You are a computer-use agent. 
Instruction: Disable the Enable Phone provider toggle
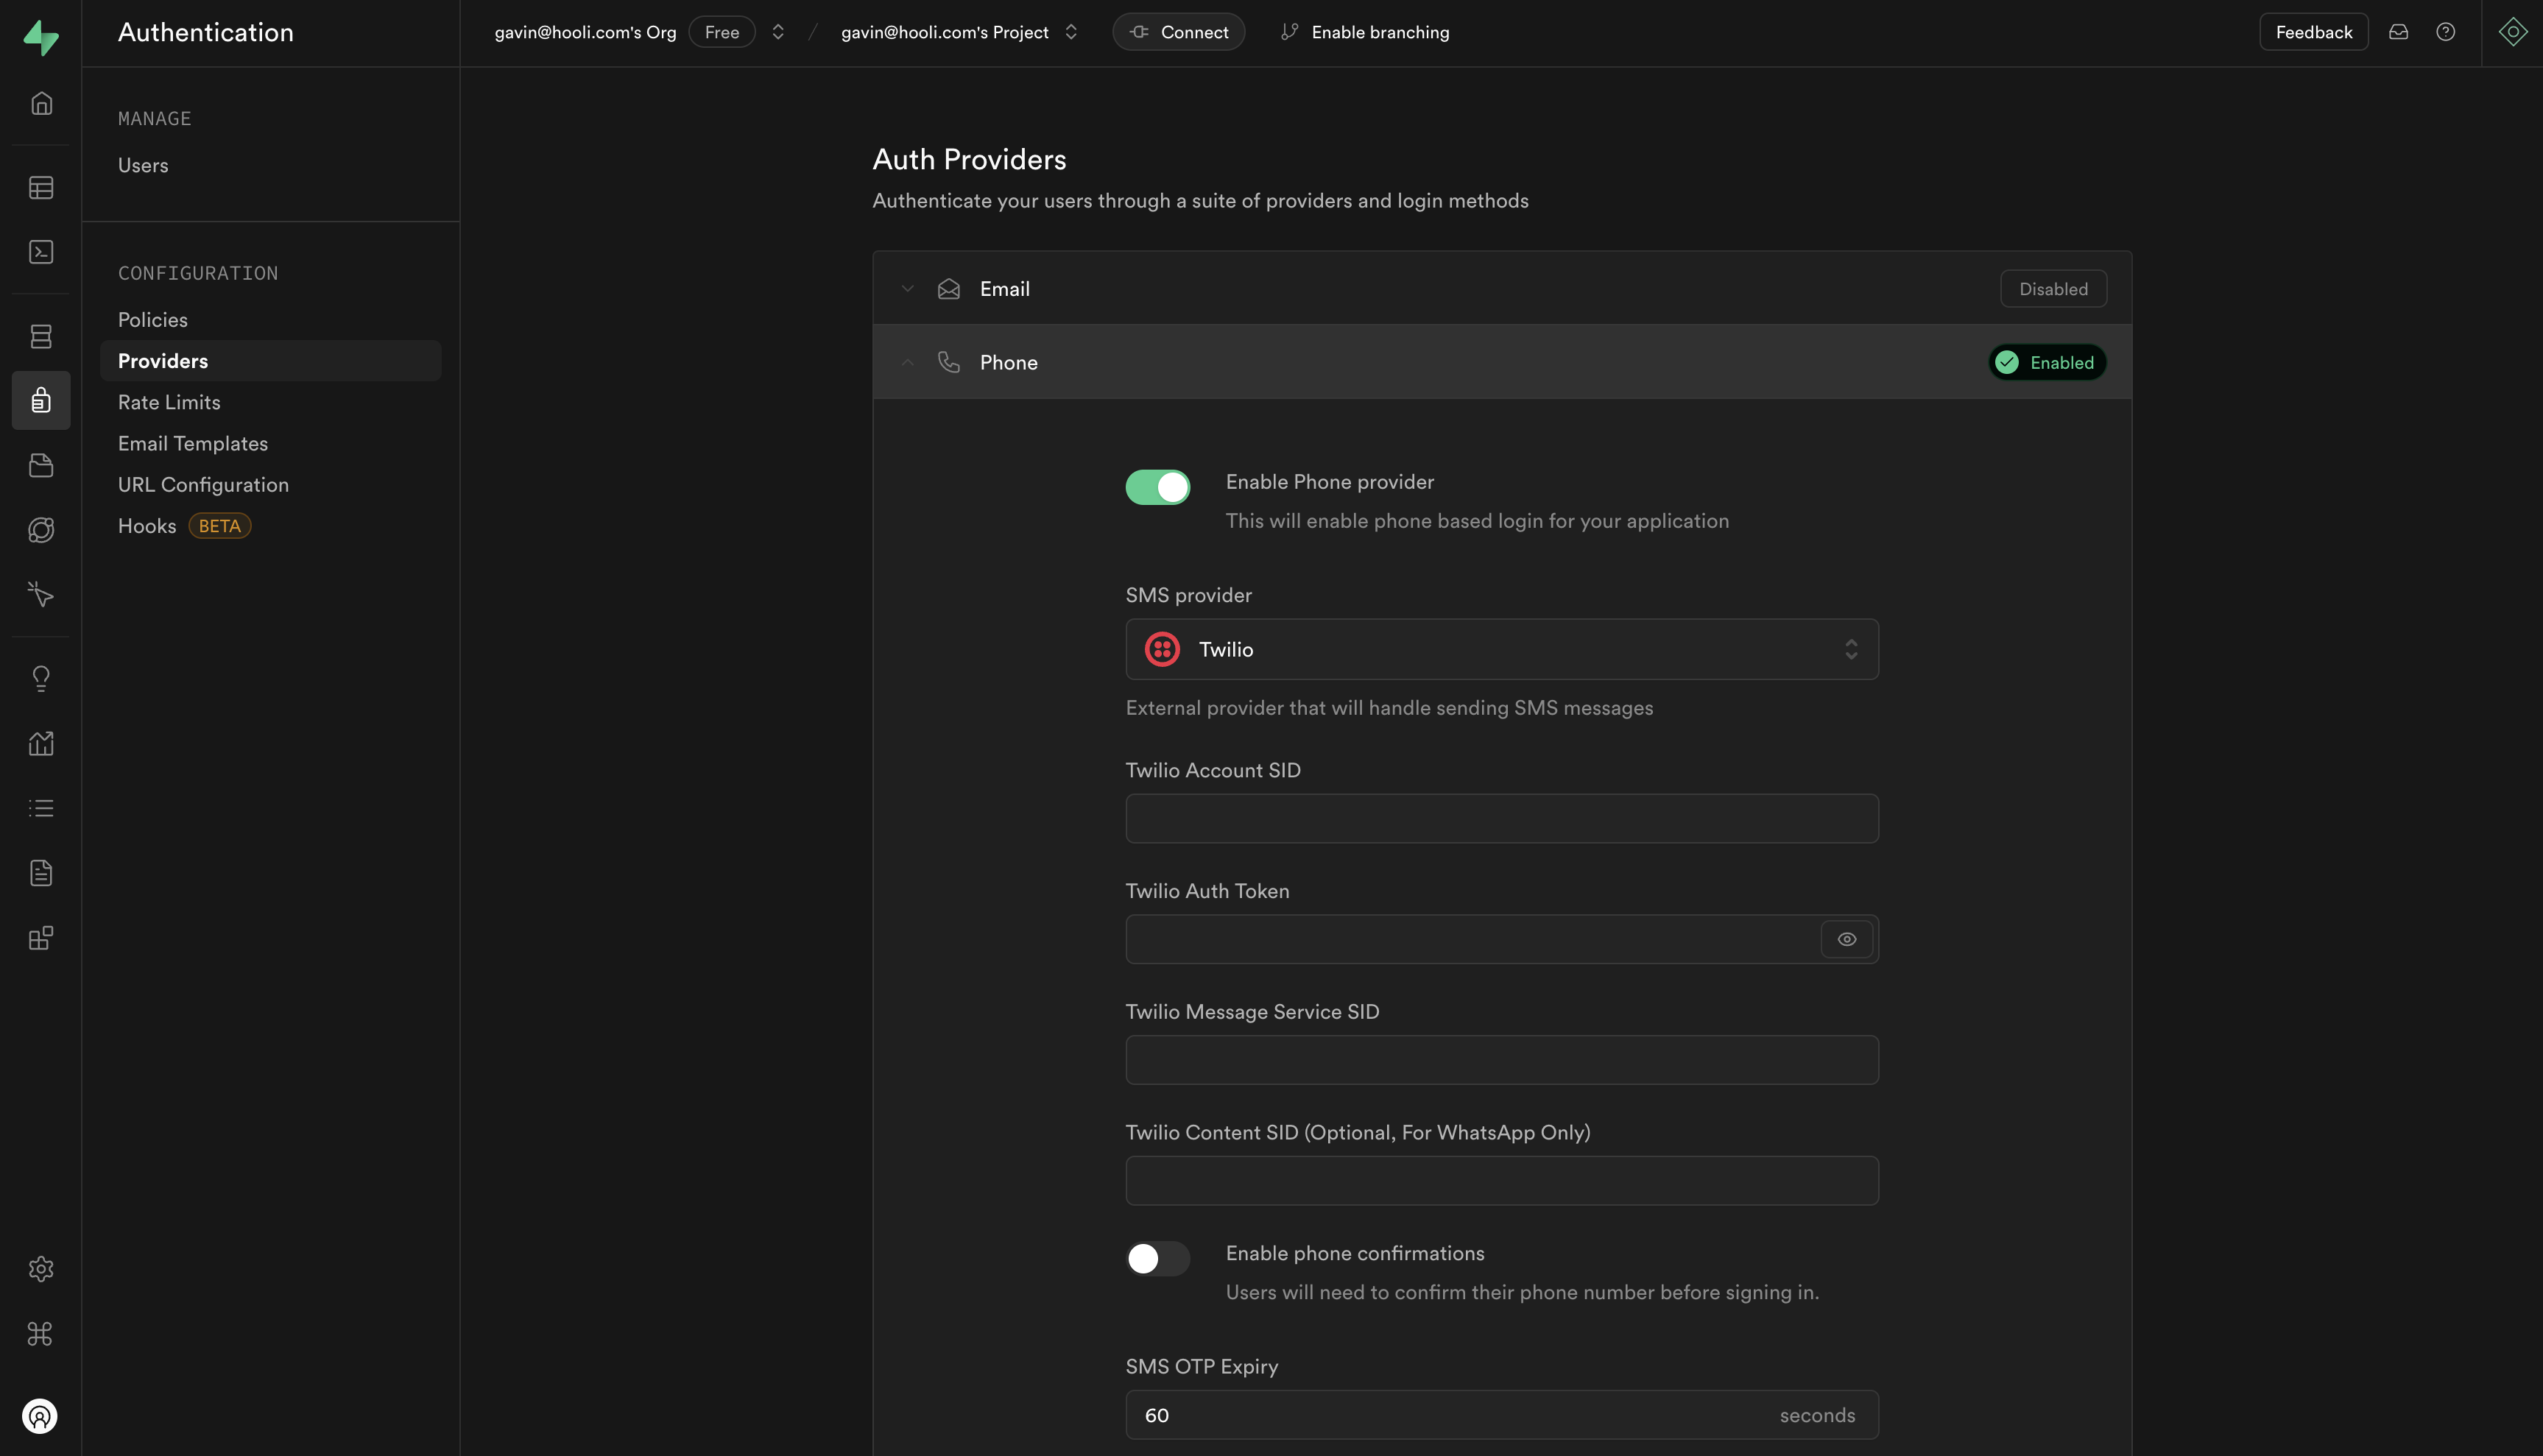(x=1157, y=487)
